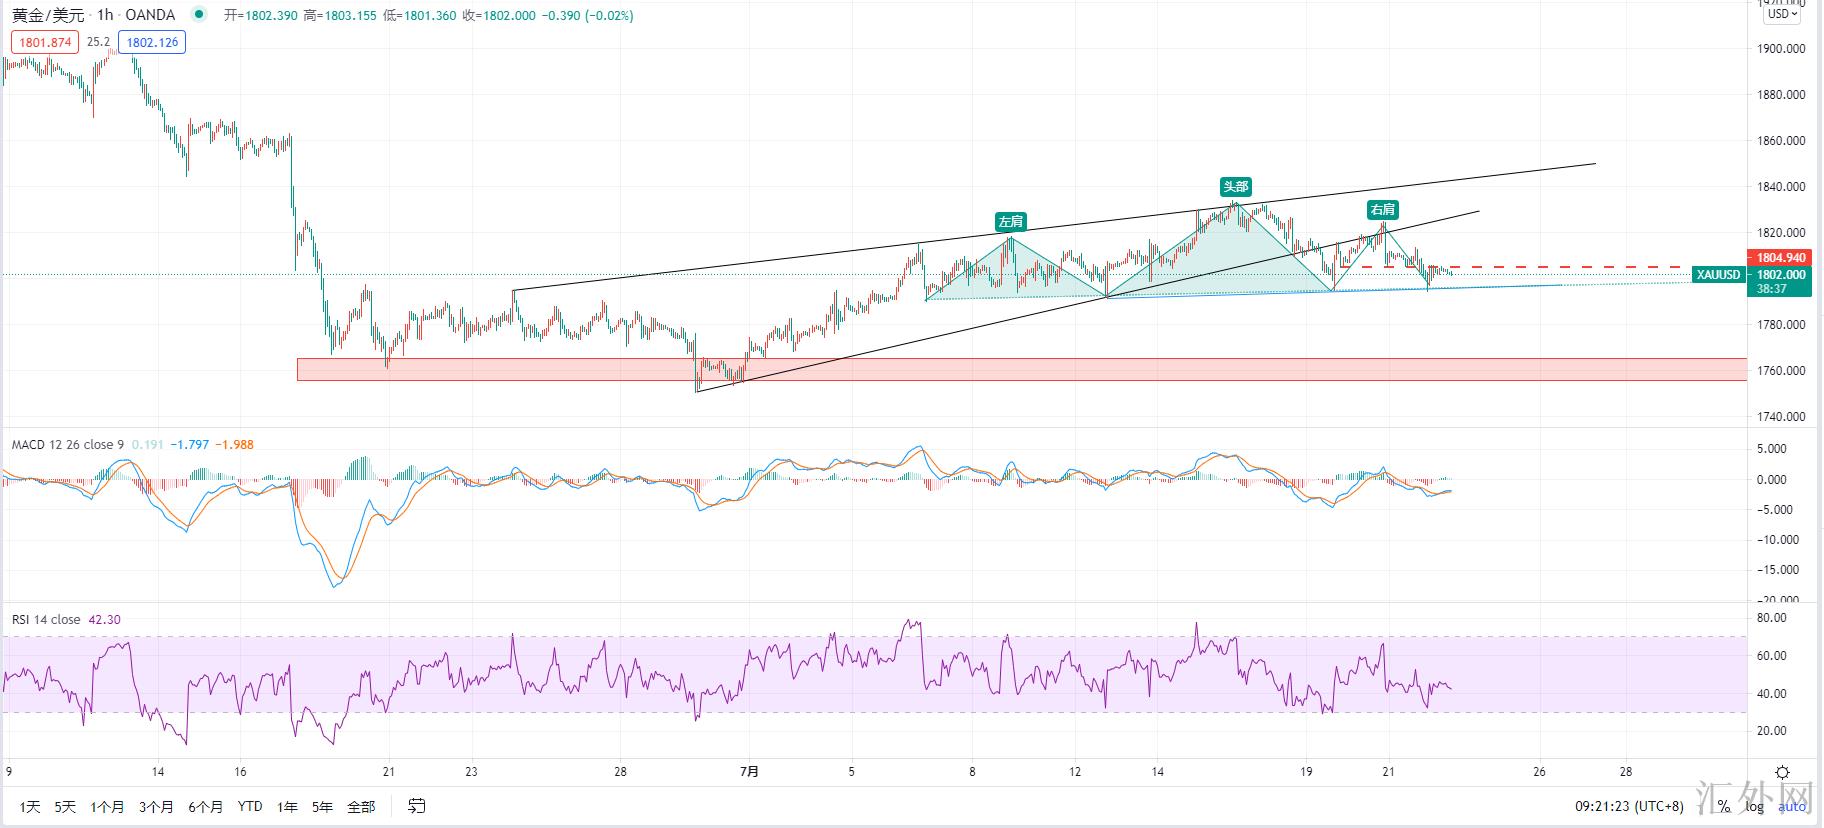Click the green market status dot
This screenshot has width=1824, height=828.
(x=199, y=15)
